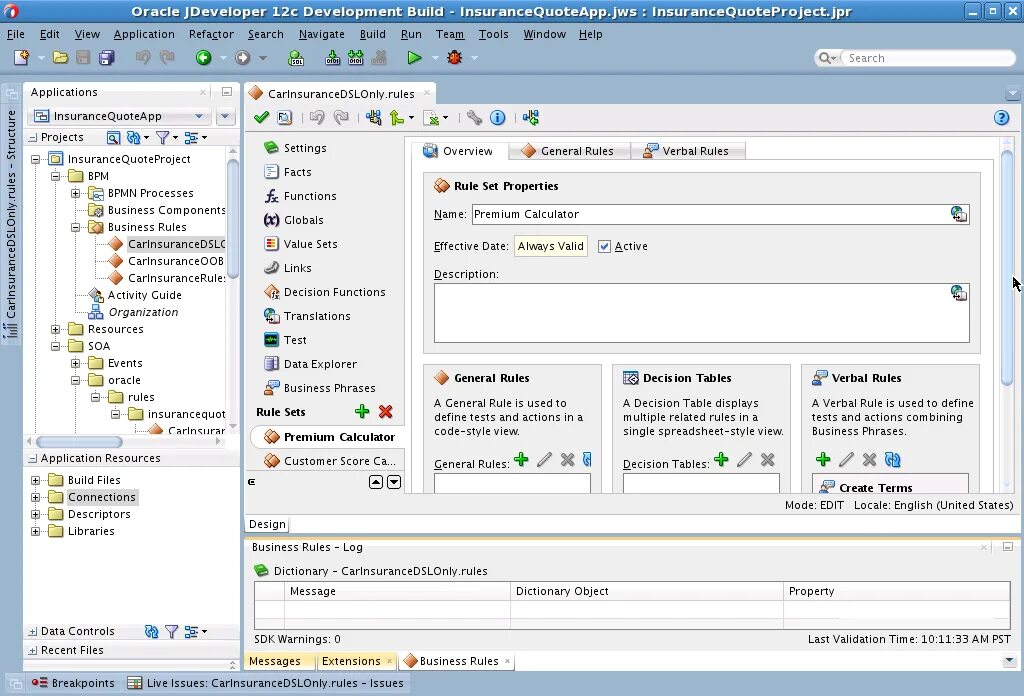Click the Data Controls refresh icon
This screenshot has width=1024, height=696.
click(x=152, y=631)
